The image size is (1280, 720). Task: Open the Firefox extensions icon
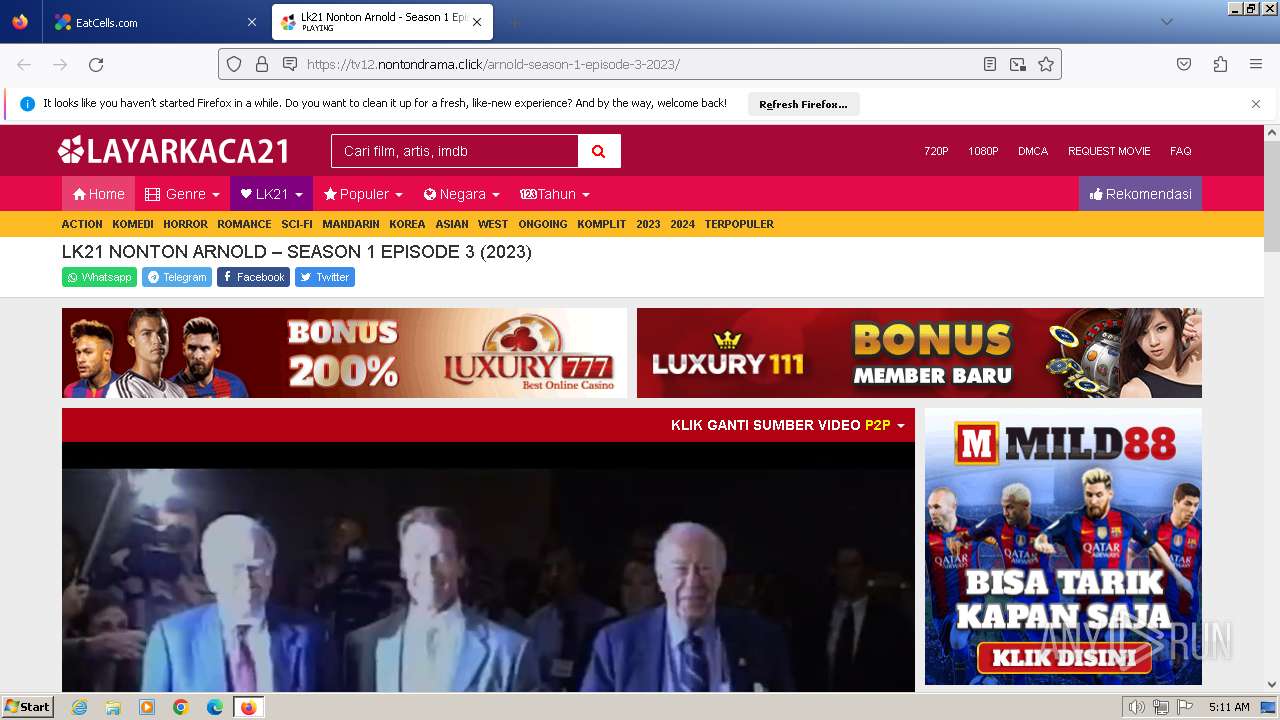click(x=1220, y=64)
